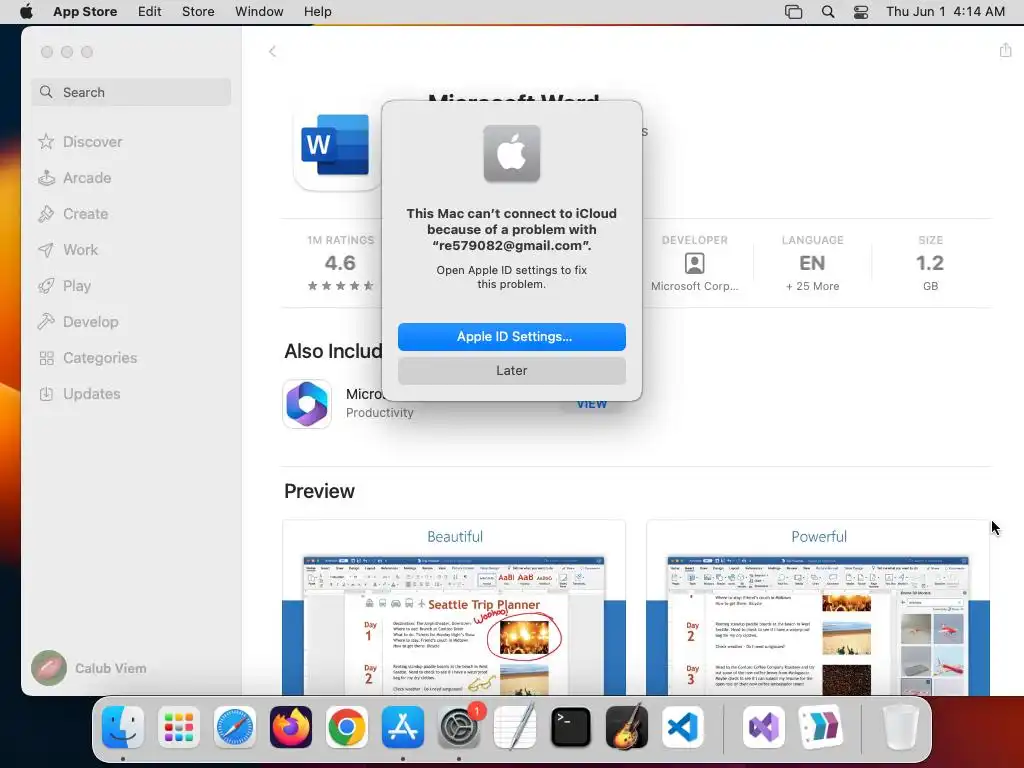Open the Develop section hammer icon
This screenshot has width=1024, height=768.
(46, 321)
